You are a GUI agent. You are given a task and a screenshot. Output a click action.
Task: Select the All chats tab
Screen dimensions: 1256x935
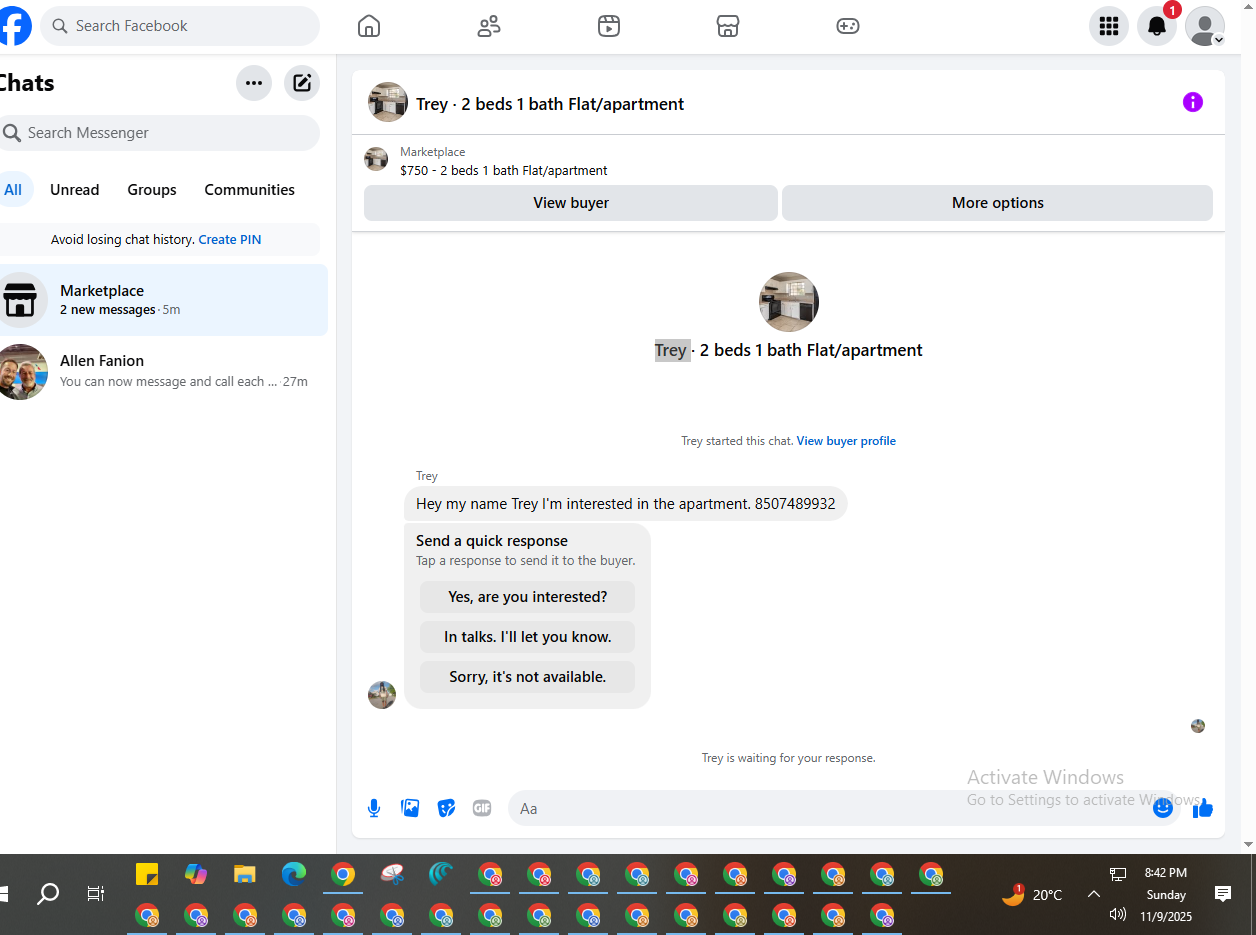click(13, 190)
